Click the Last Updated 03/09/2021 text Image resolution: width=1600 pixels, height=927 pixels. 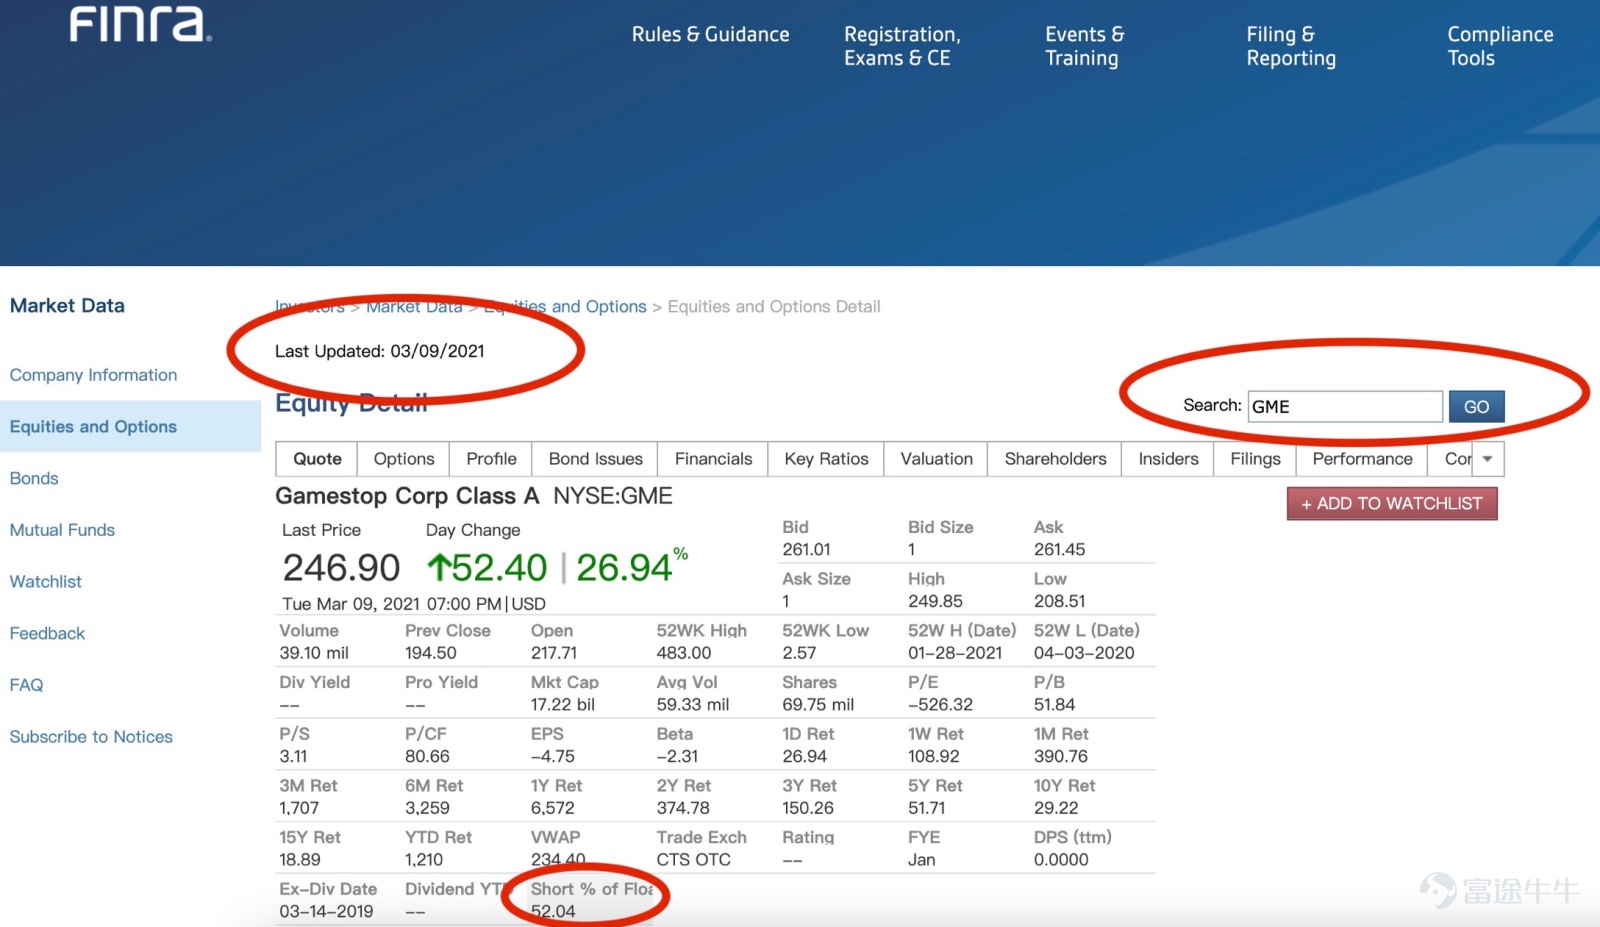click(380, 351)
